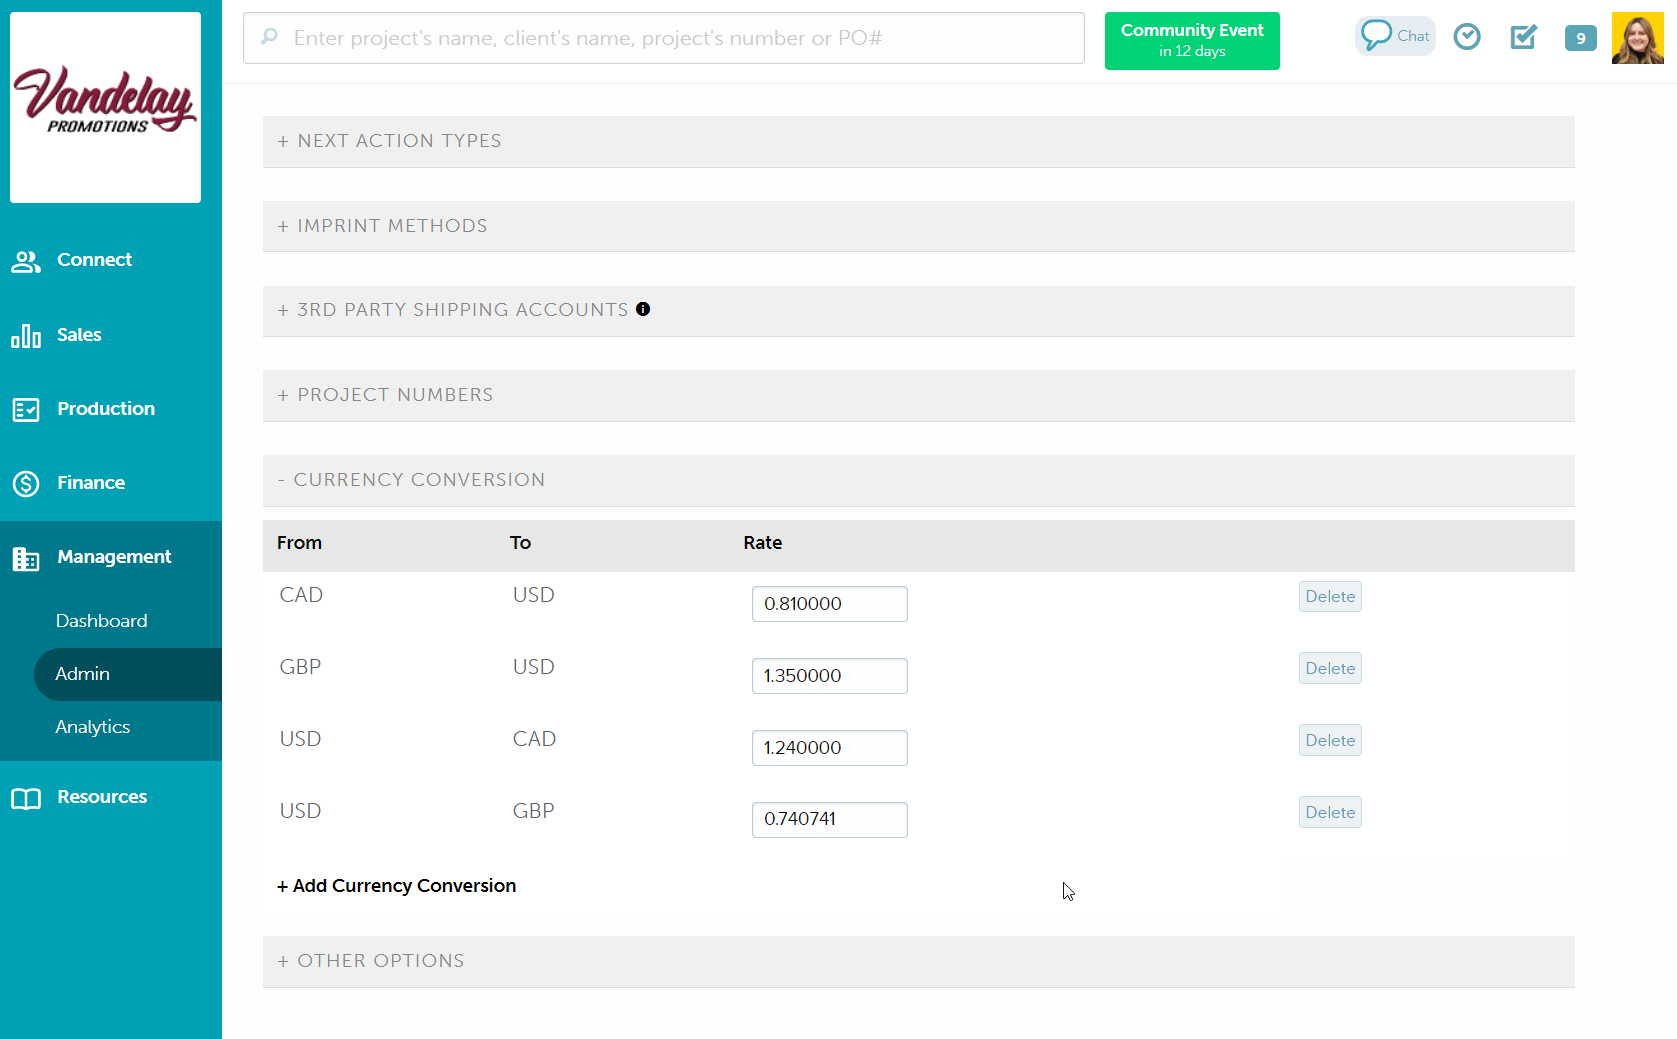This screenshot has width=1677, height=1039.
Task: Open the Chat panel
Action: tap(1394, 35)
